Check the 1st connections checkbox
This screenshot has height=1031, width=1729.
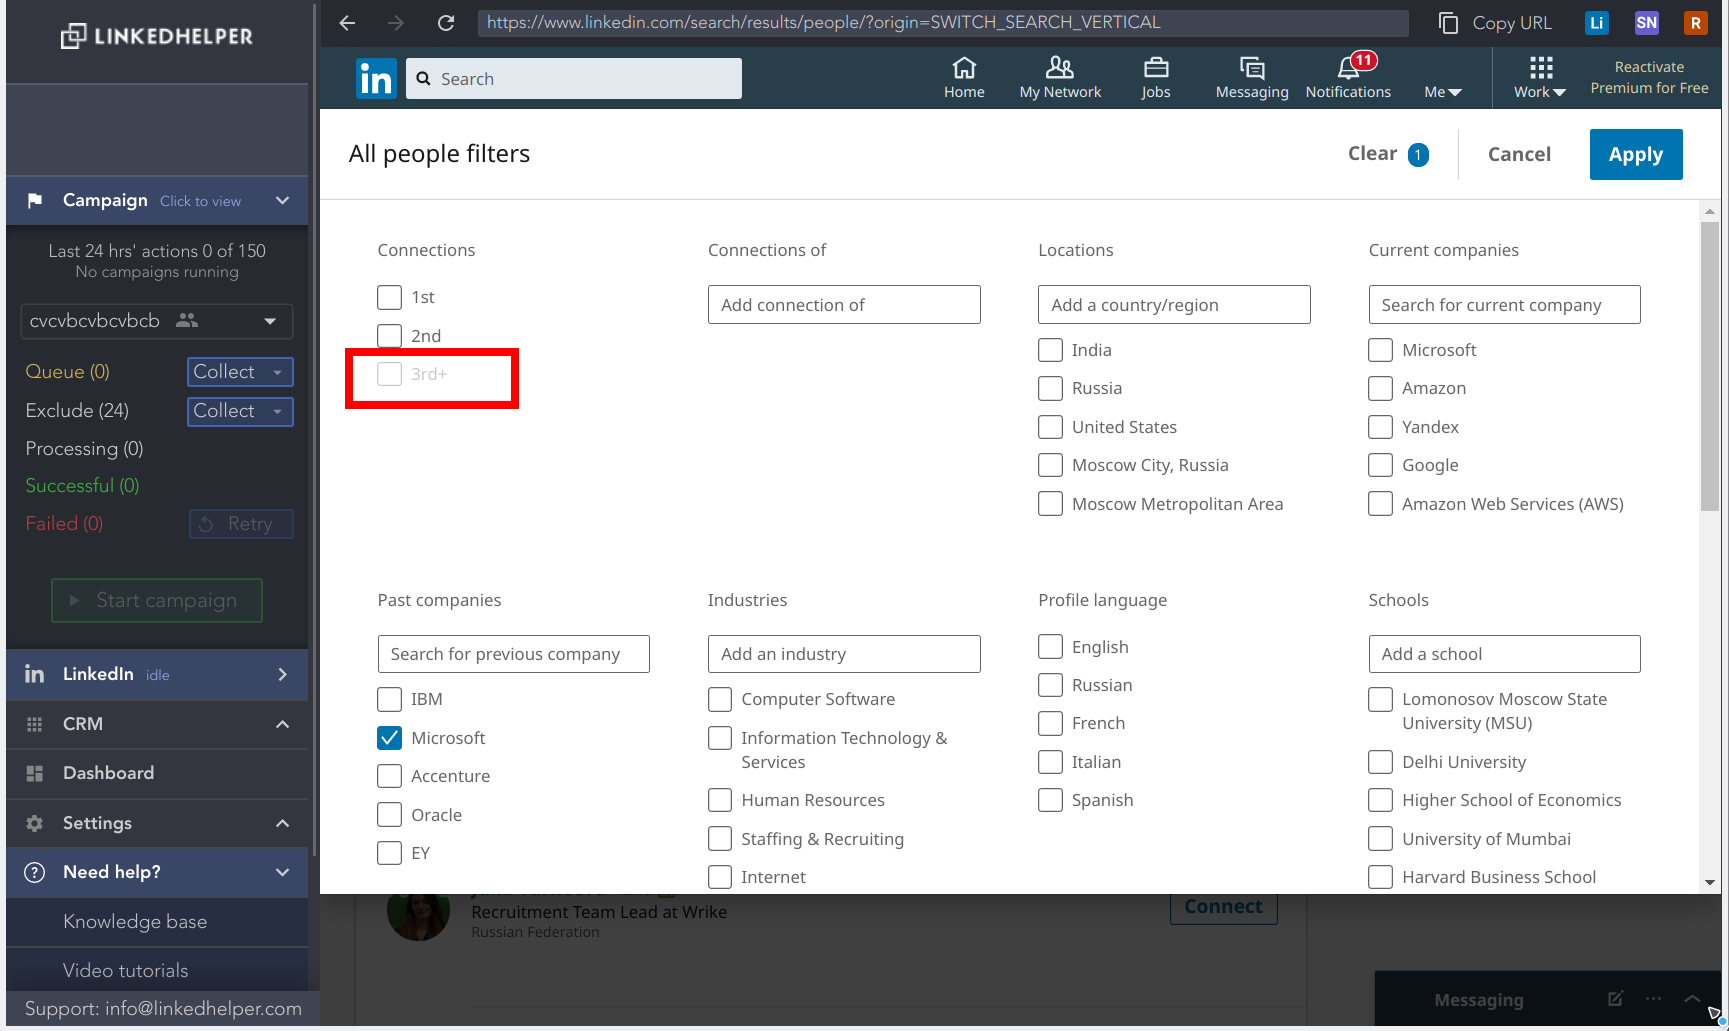(x=389, y=297)
